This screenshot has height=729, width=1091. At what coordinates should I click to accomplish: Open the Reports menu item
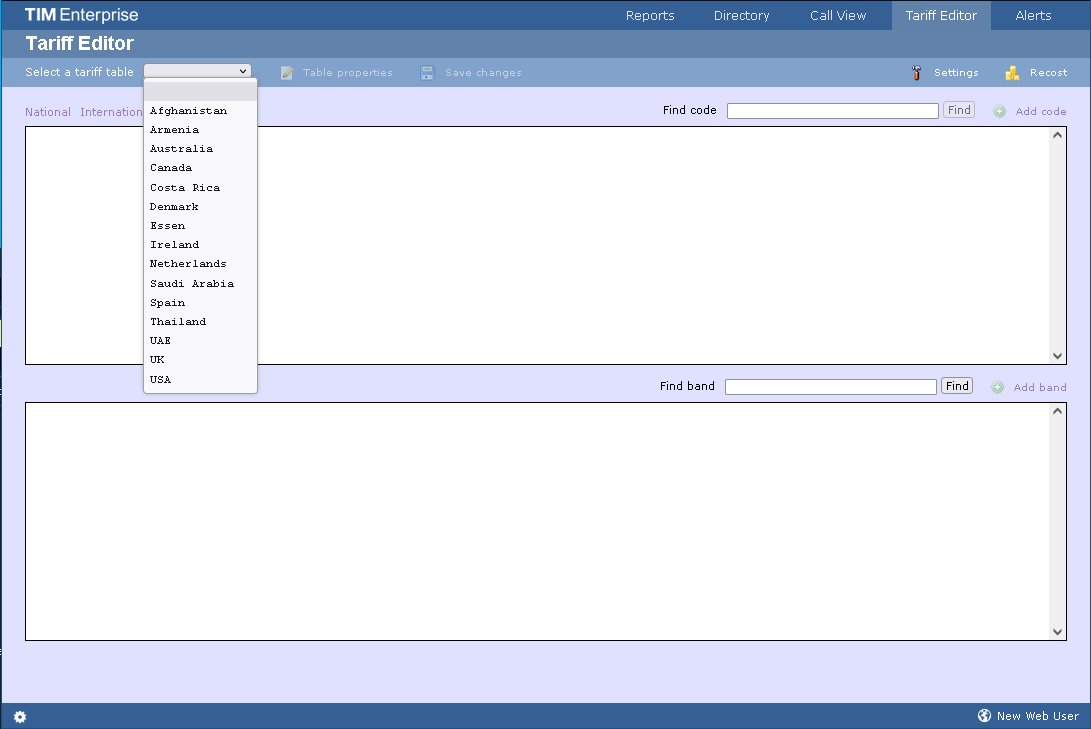[650, 15]
